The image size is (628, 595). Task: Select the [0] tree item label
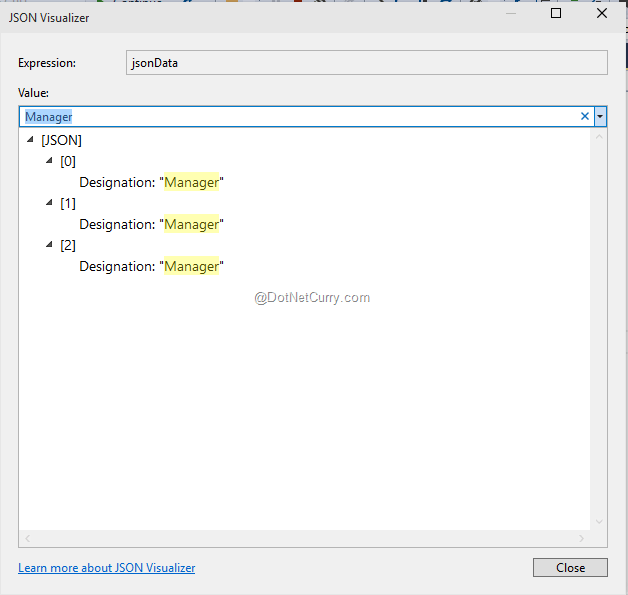(68, 161)
